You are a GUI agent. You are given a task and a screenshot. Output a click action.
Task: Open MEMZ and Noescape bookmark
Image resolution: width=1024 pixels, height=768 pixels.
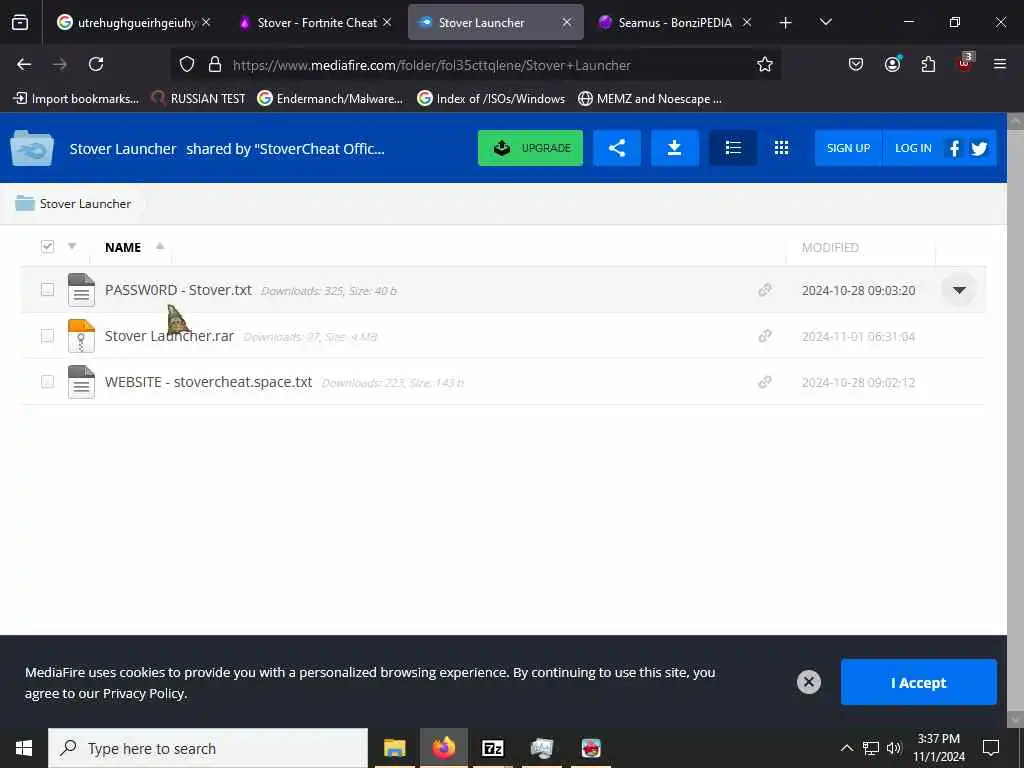[x=650, y=99]
